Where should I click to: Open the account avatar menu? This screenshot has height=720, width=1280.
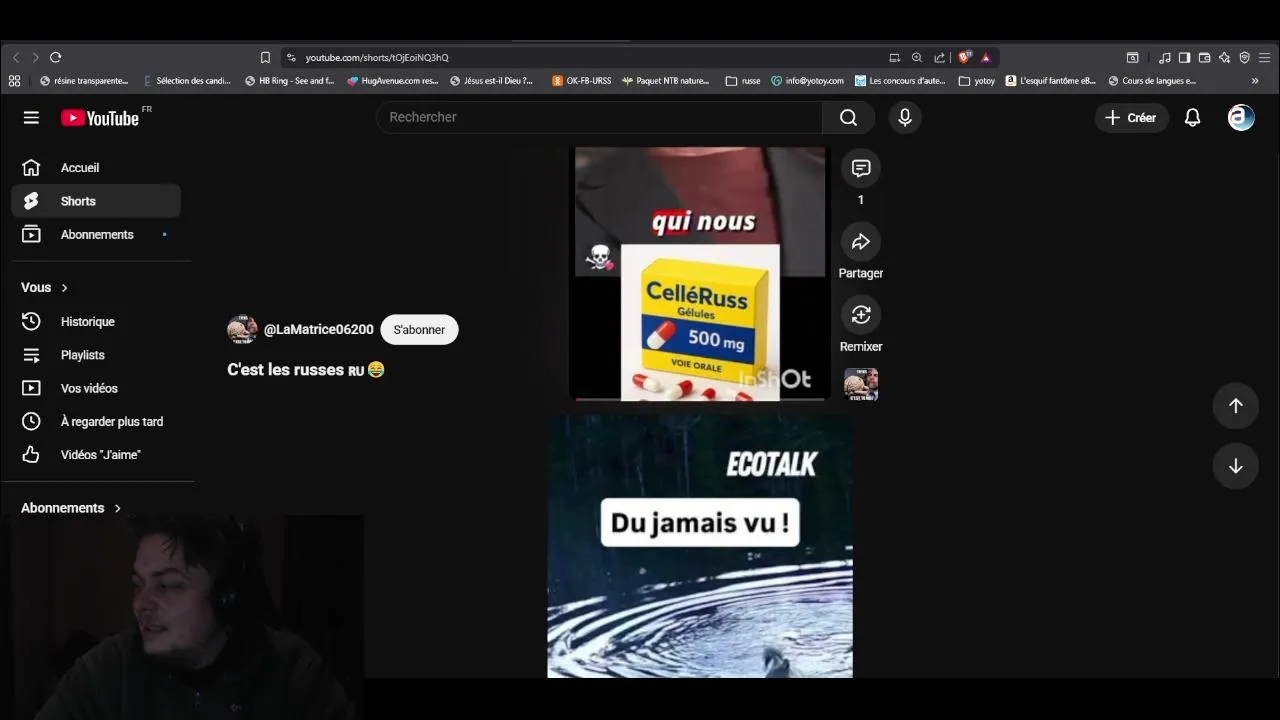coord(1241,118)
